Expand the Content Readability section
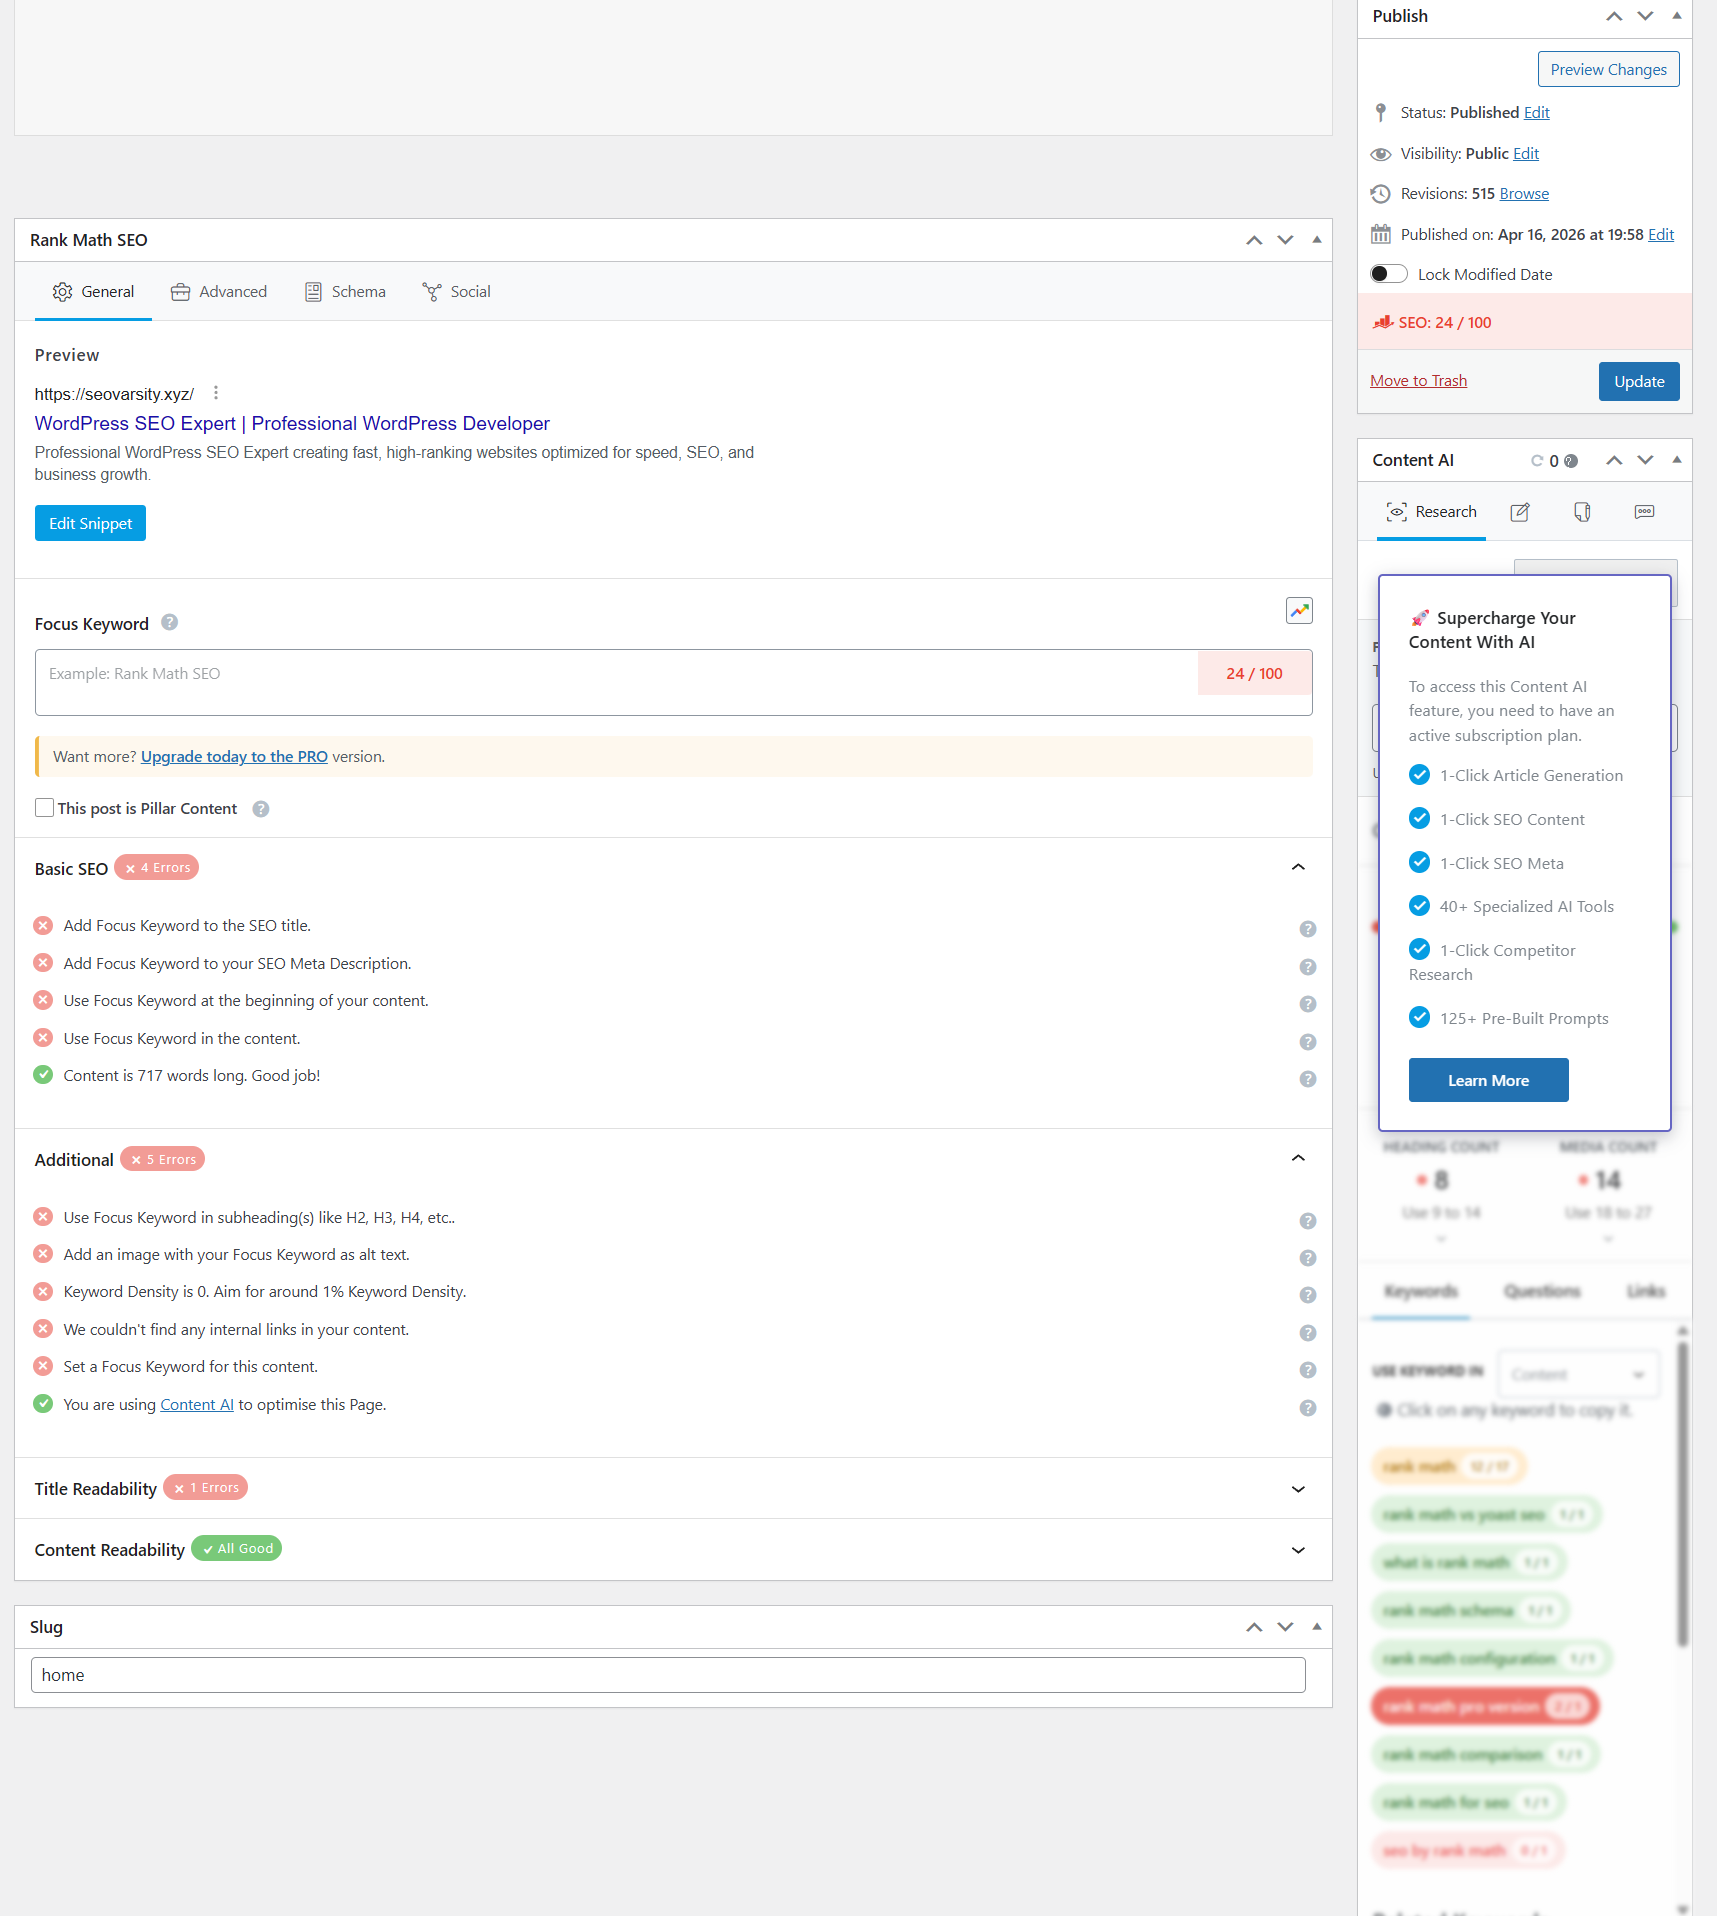This screenshot has width=1717, height=1916. click(x=1298, y=1550)
